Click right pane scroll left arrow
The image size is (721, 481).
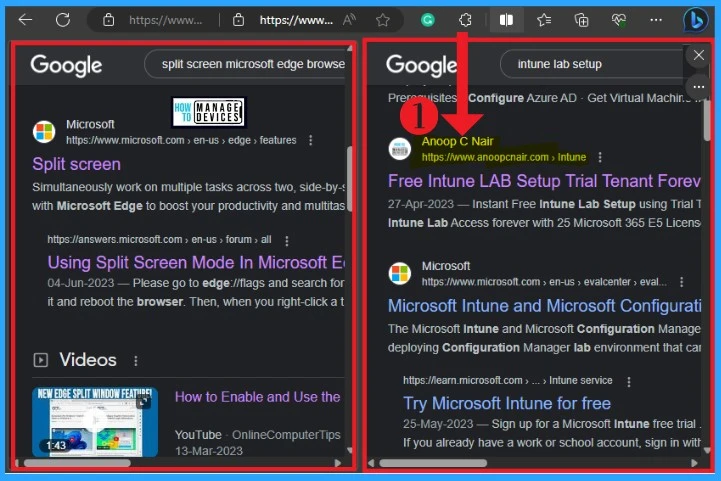click(372, 463)
